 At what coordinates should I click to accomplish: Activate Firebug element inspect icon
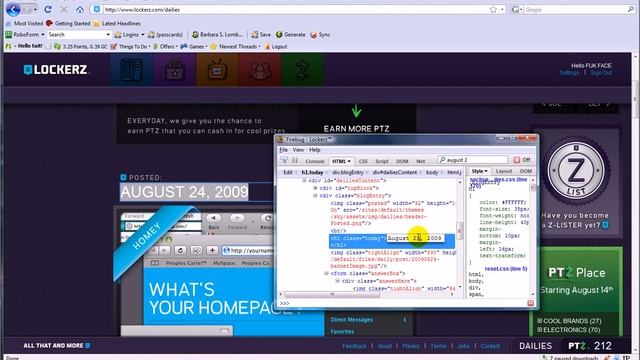tap(284, 160)
